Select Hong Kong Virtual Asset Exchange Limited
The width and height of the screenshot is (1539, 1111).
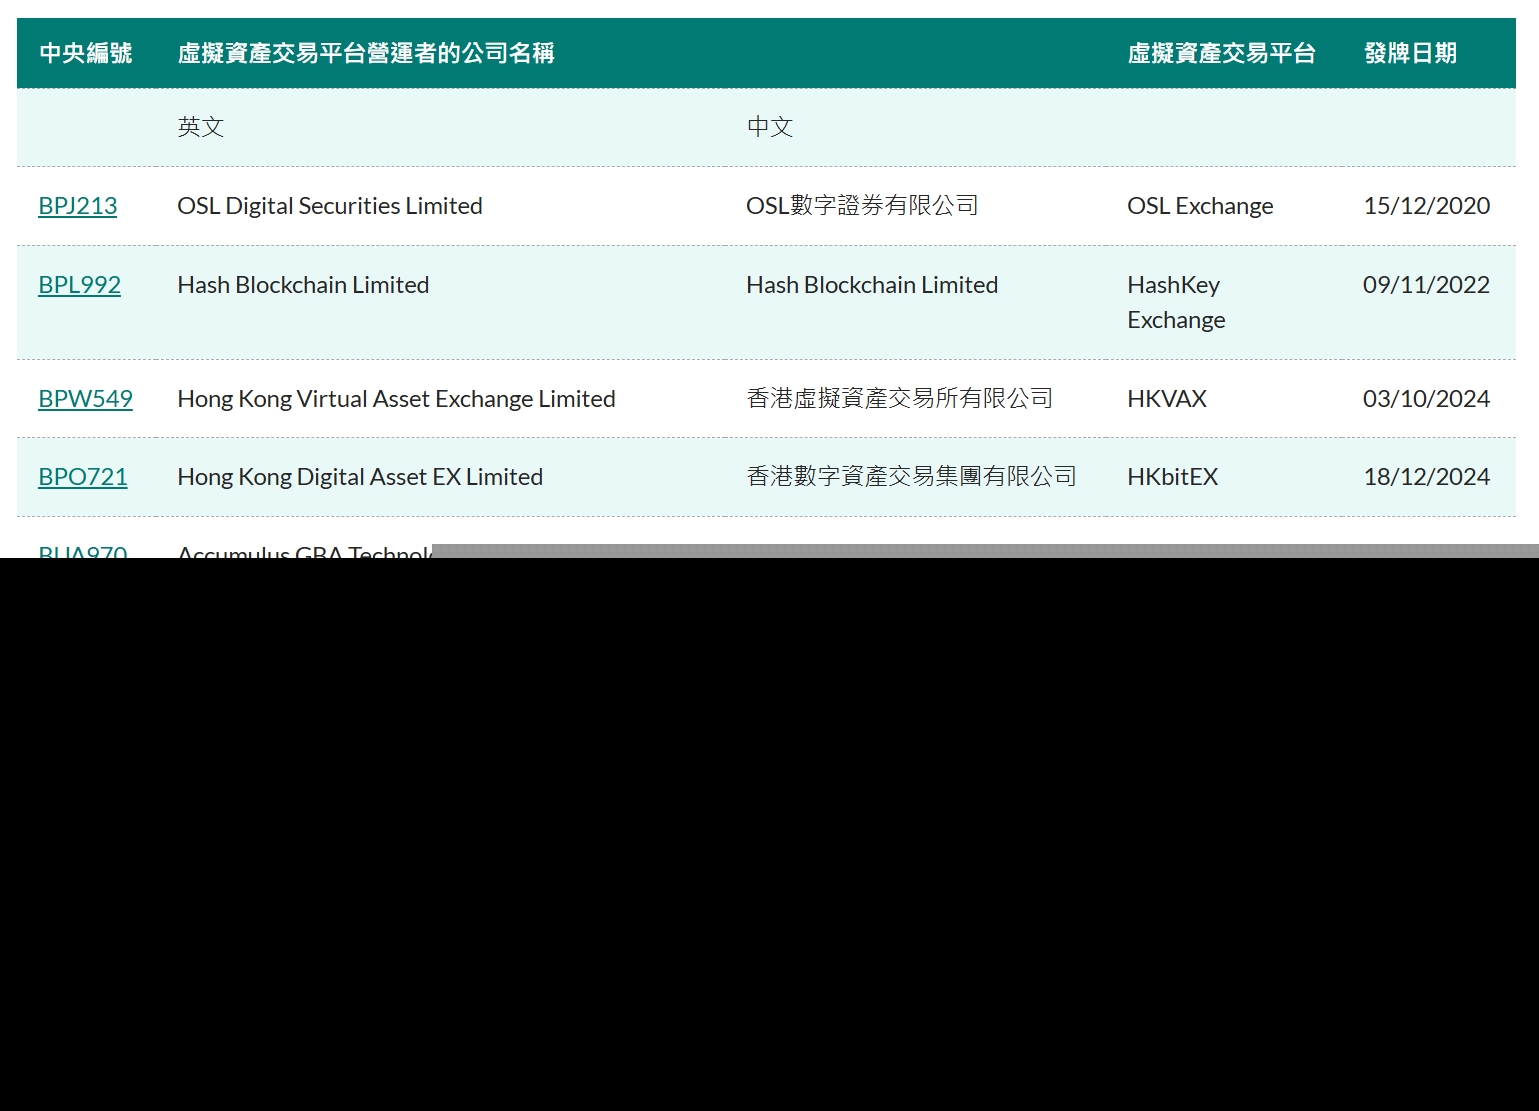coord(396,399)
